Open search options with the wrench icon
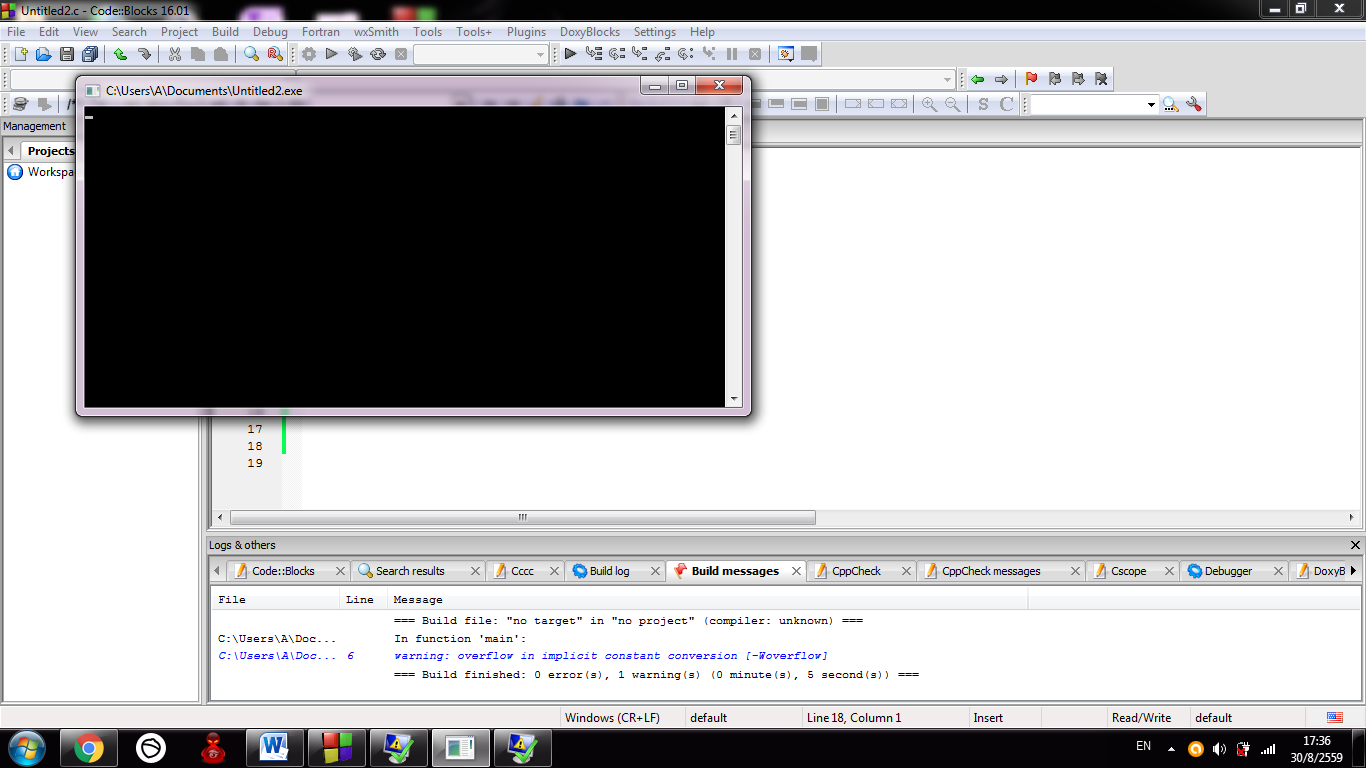Screen dimensions: 1366x768 tap(1193, 104)
